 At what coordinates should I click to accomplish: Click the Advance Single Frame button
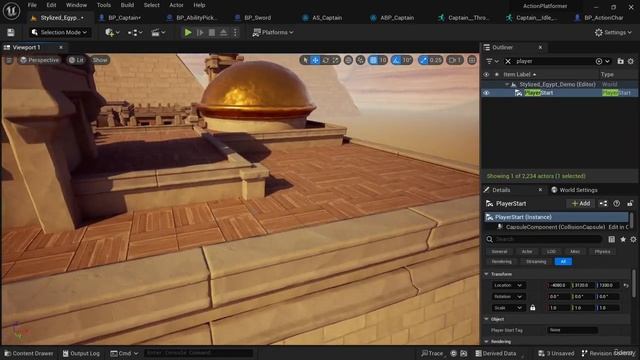click(200, 32)
